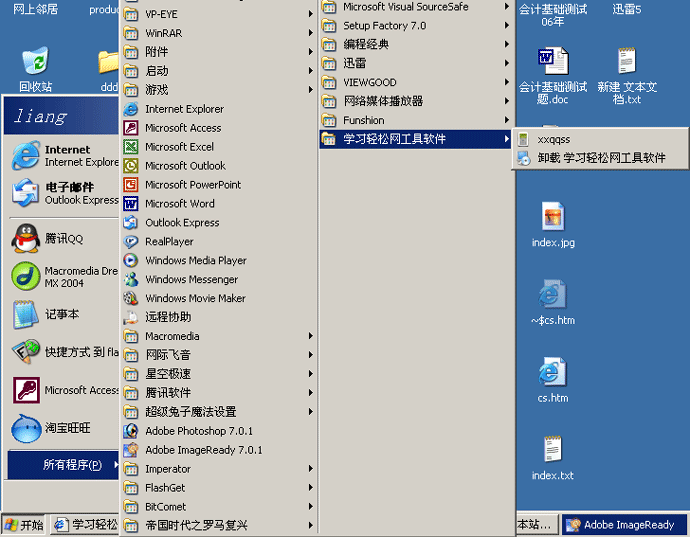Open Setup Factory 7.0 submenu
This screenshot has width=690, height=537.
click(416, 26)
